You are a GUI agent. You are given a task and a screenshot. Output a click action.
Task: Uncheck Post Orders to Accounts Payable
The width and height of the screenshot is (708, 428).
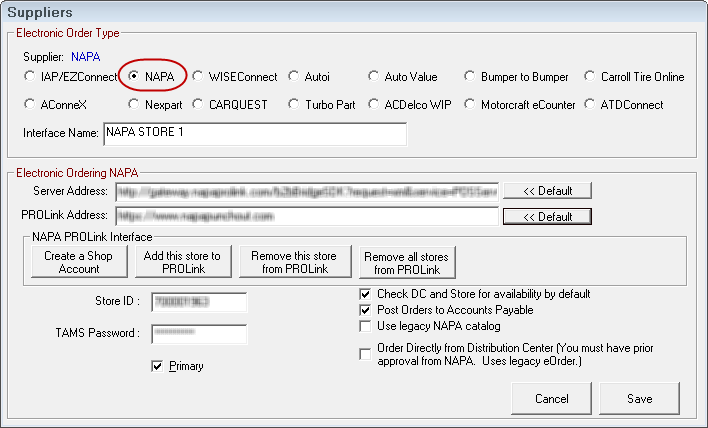point(366,310)
